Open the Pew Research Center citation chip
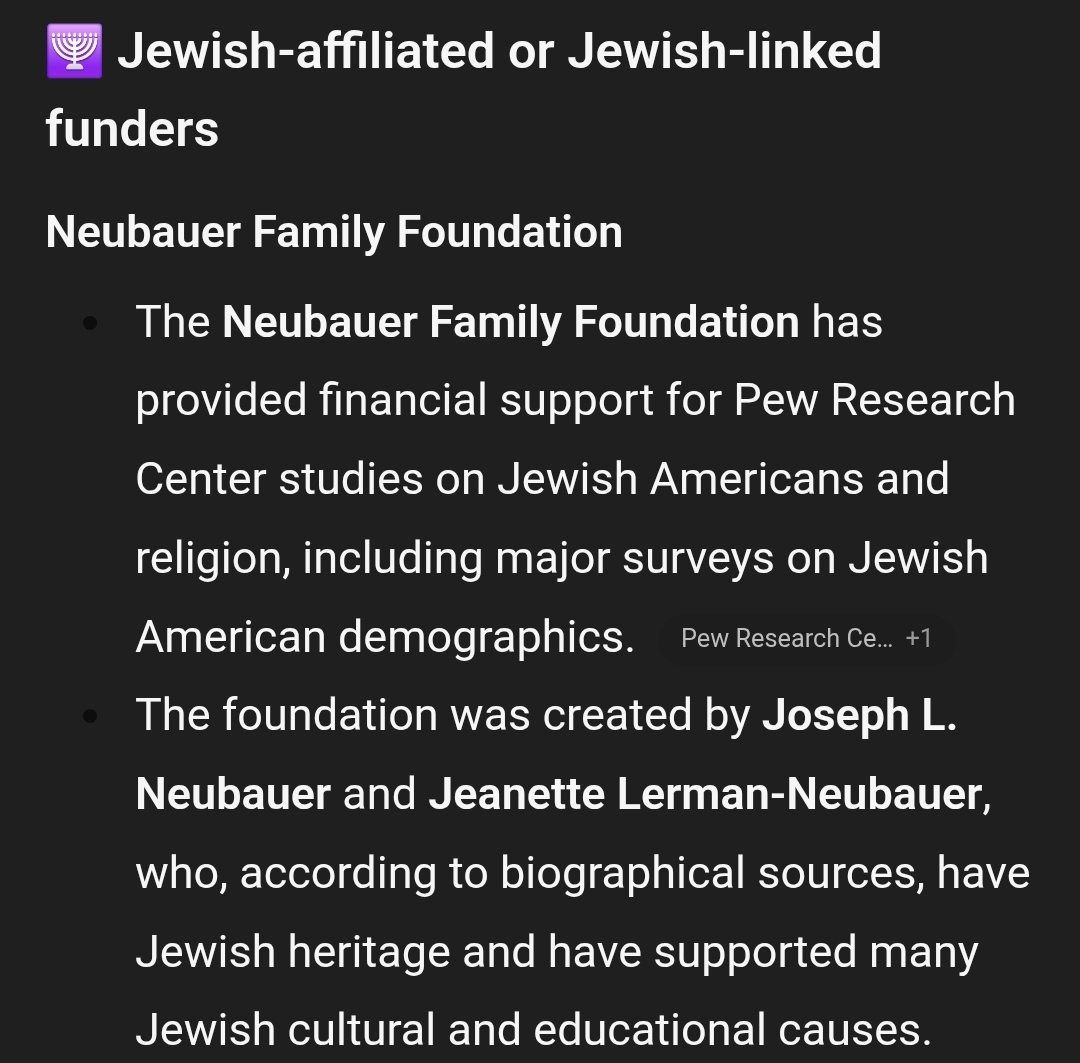 point(785,638)
